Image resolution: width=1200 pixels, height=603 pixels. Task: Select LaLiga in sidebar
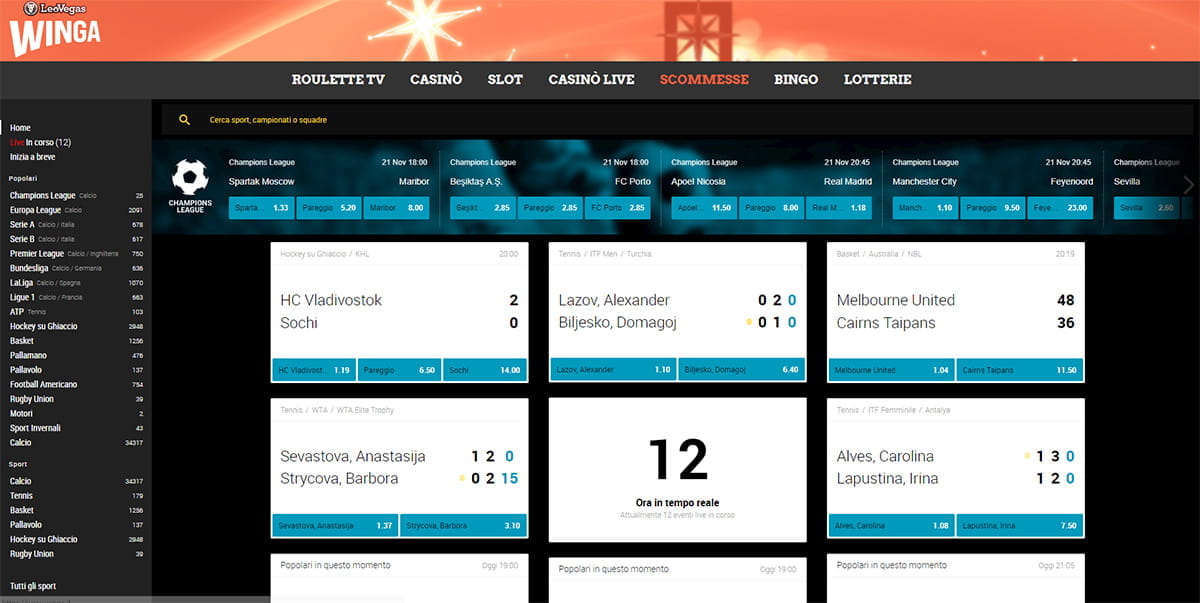(76, 283)
